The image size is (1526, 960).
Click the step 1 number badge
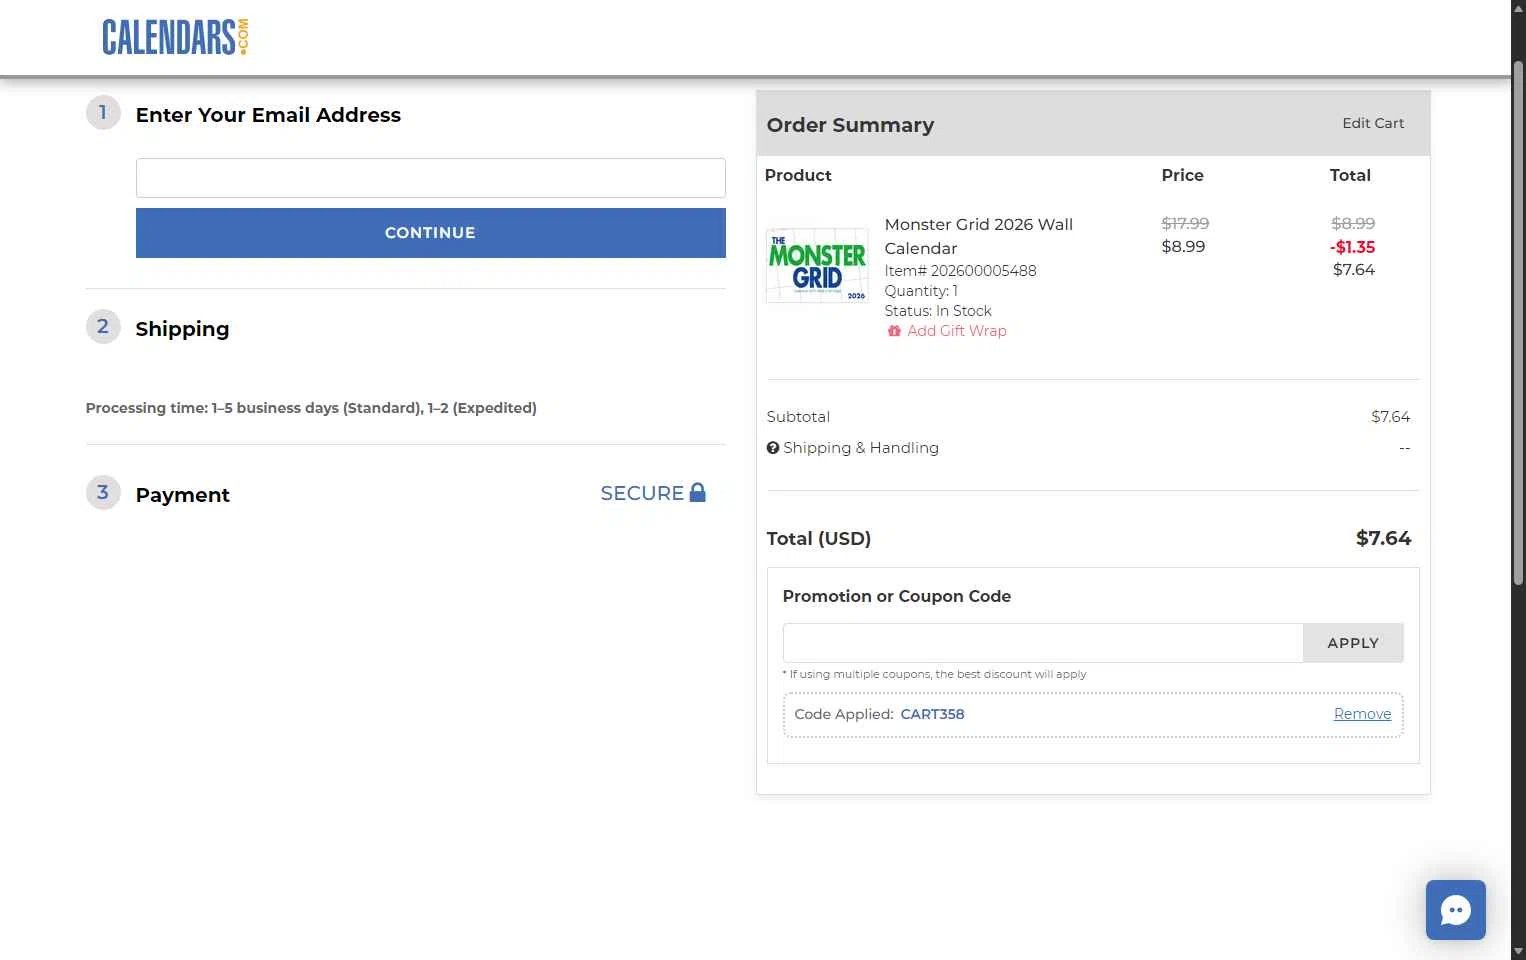click(103, 113)
